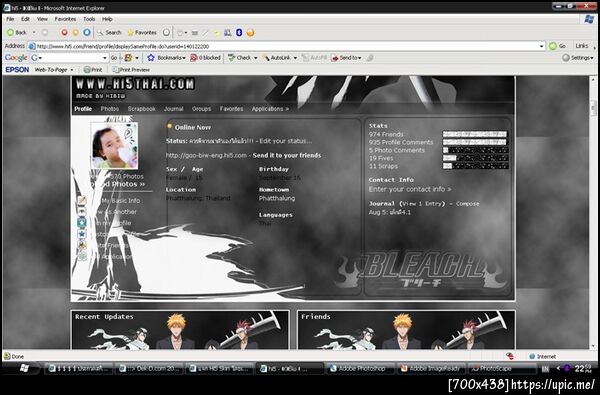
Task: Click the goo-biw-eng.hi5.com profile URL
Action: click(206, 155)
